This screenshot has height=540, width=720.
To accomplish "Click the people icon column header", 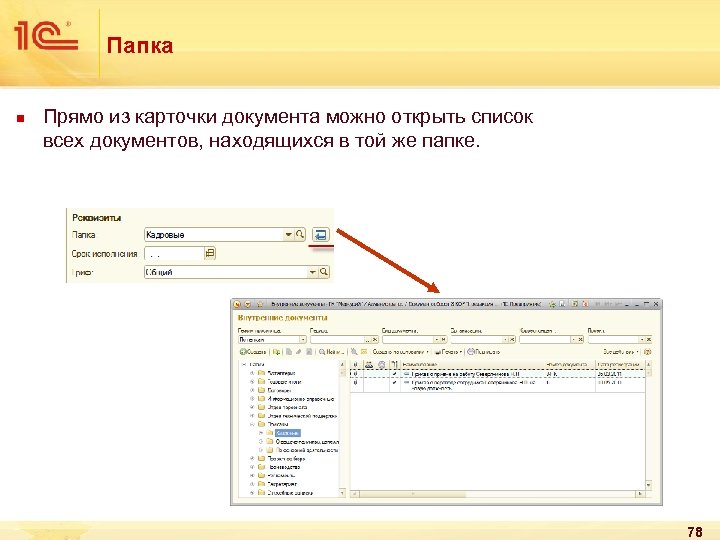I will tap(369, 365).
